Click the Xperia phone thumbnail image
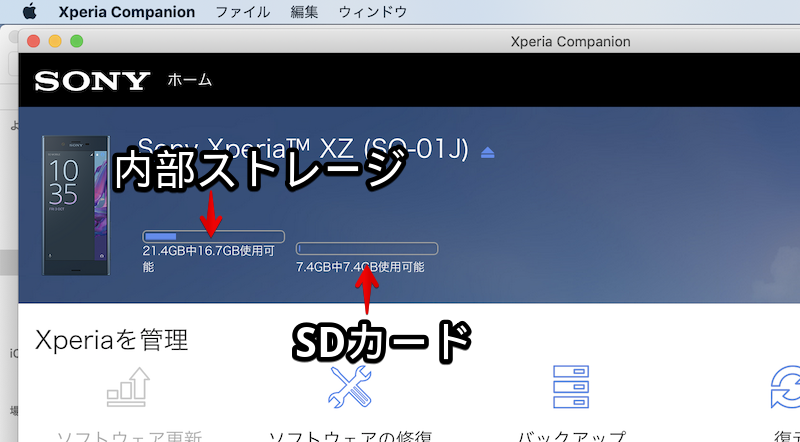The width and height of the screenshot is (800, 442). point(75,206)
